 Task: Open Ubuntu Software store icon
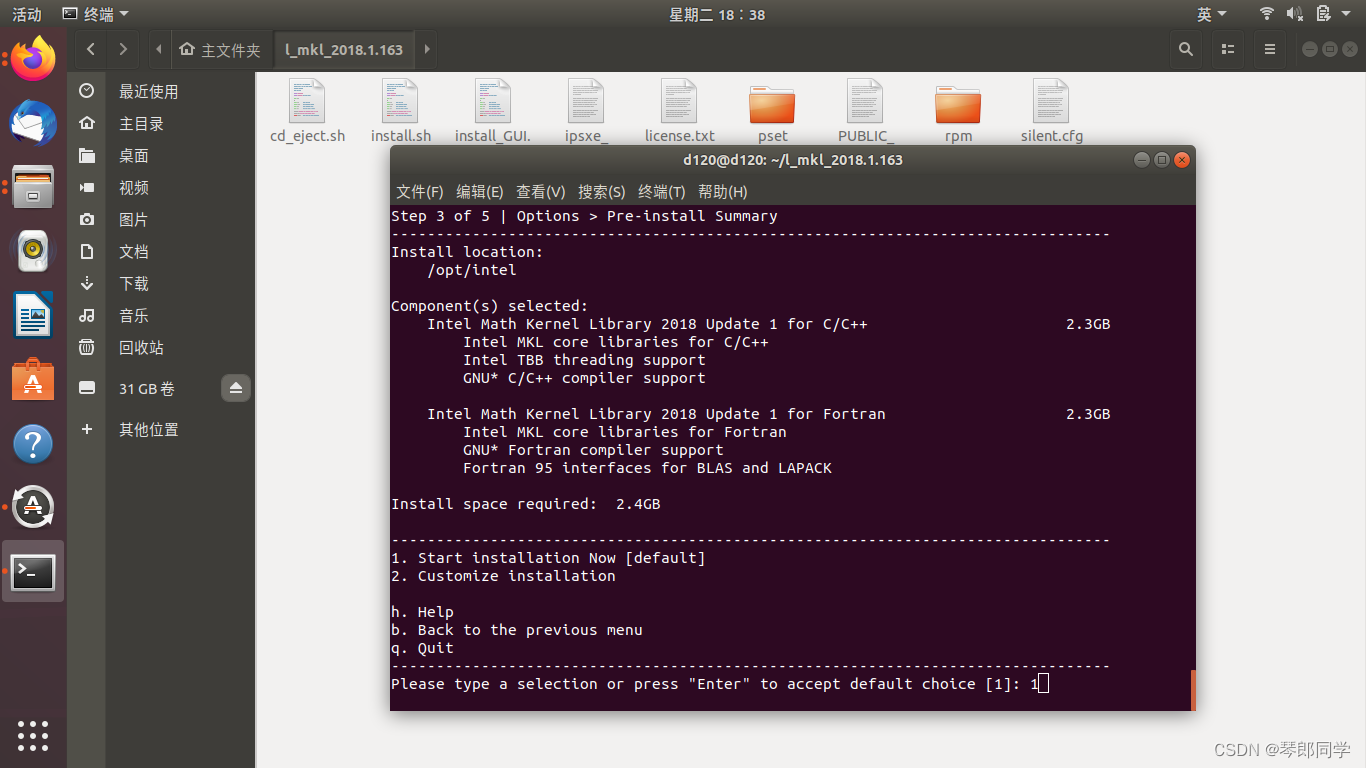pos(33,380)
